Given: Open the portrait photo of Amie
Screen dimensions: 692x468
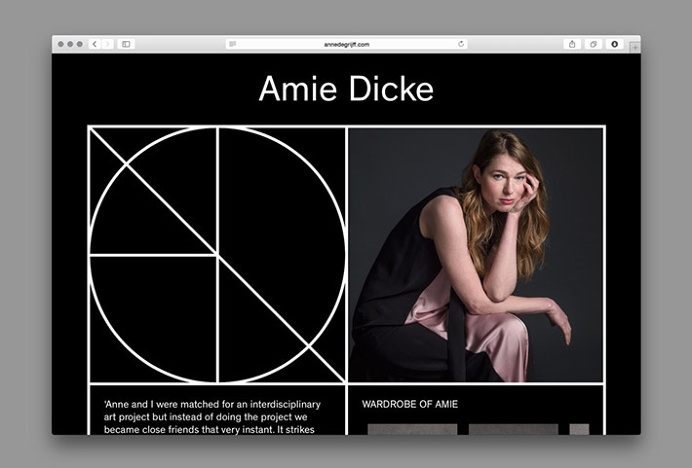Looking at the screenshot, I should tap(476, 255).
